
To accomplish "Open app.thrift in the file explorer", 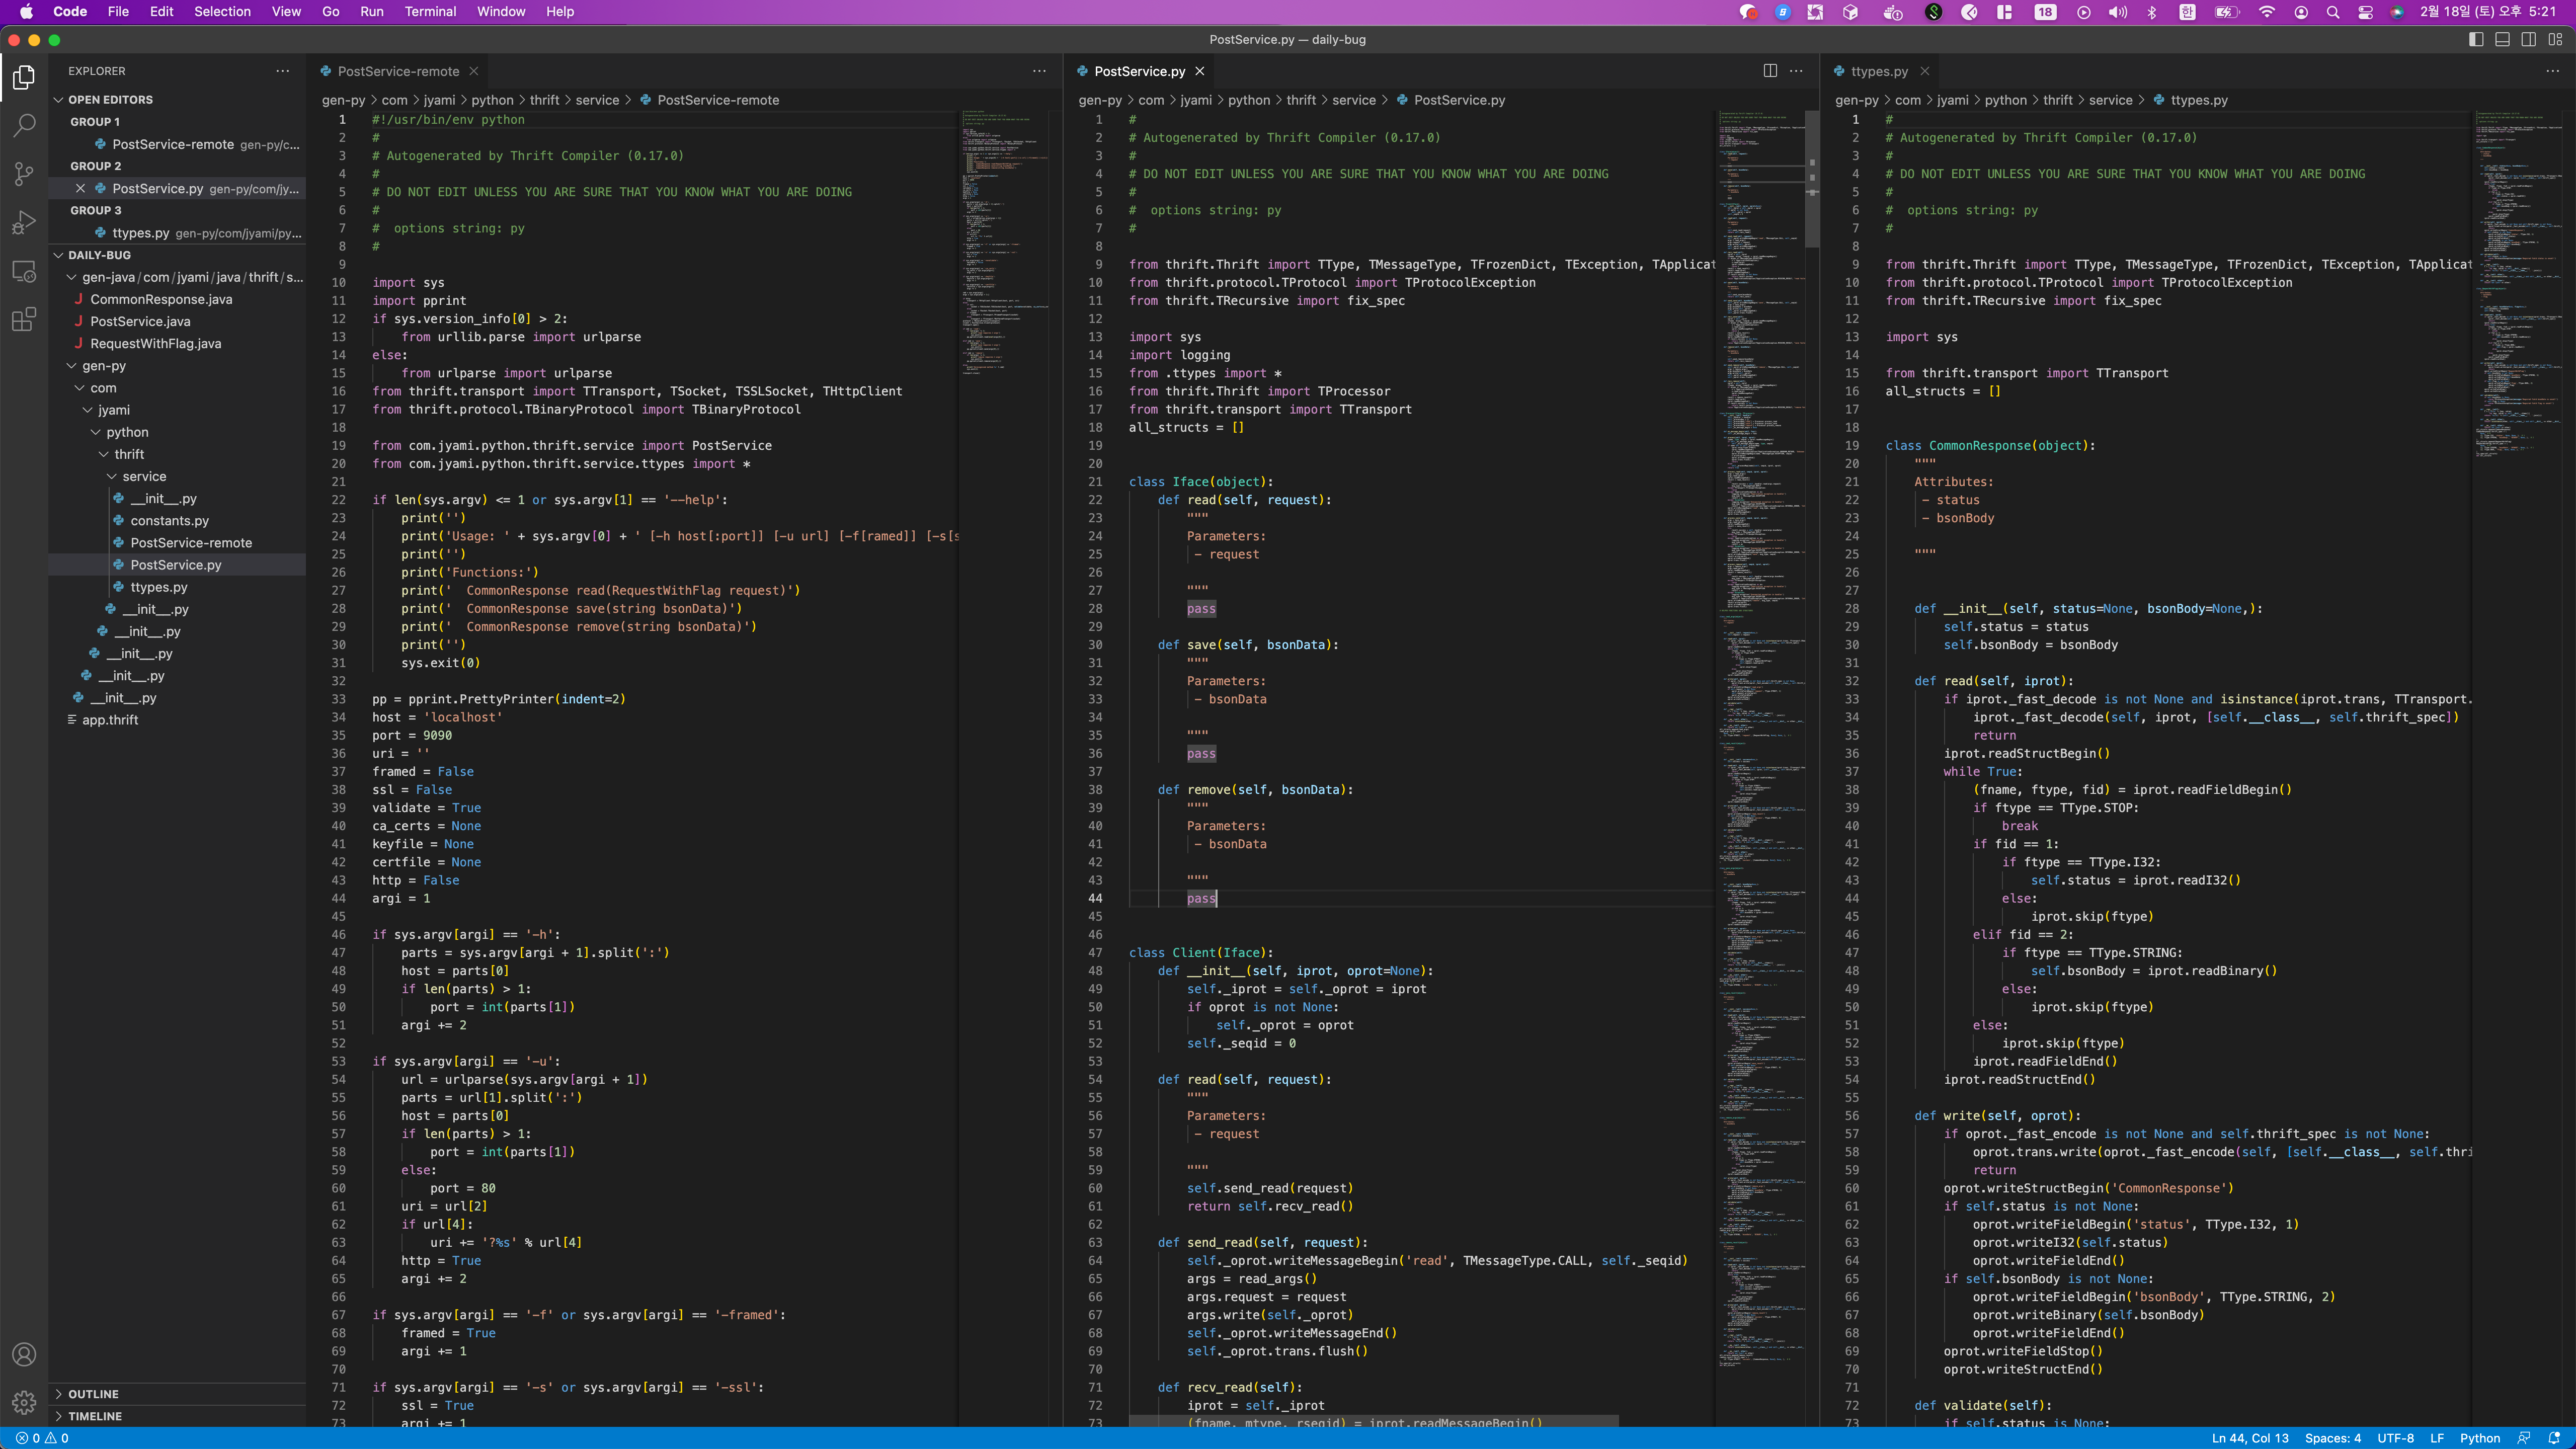I will 110,720.
